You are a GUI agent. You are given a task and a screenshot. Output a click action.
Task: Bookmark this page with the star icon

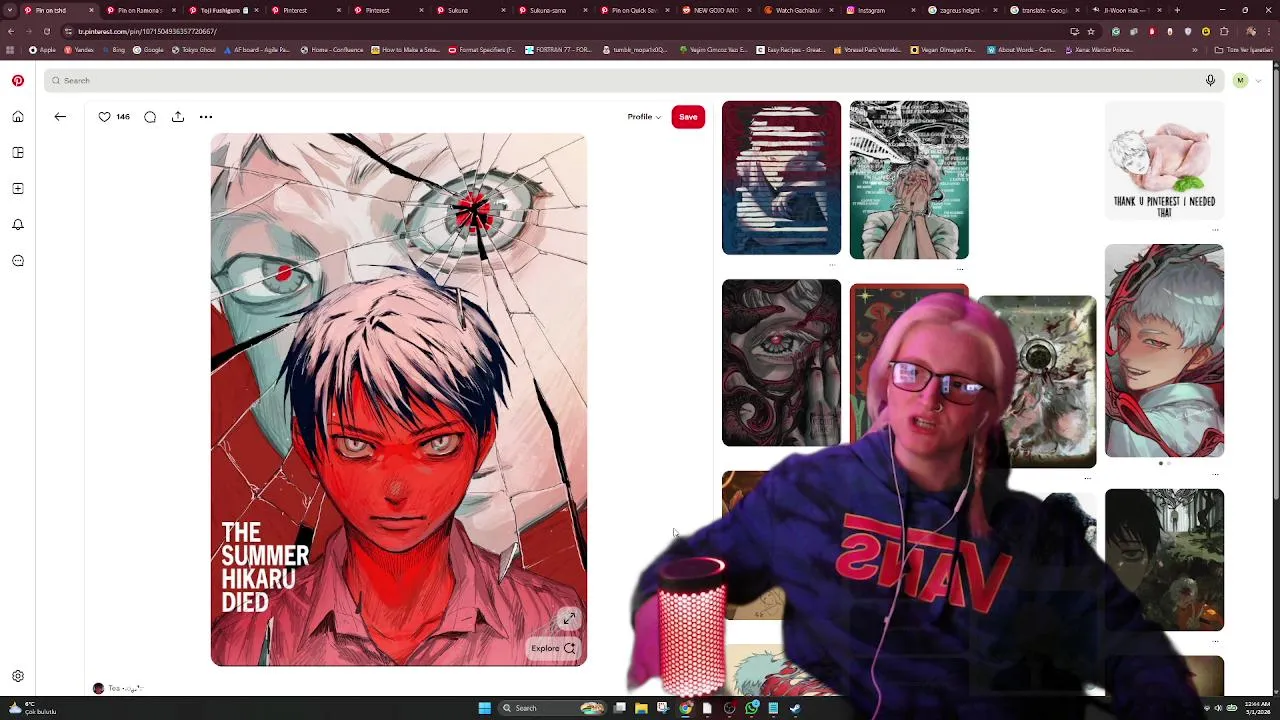click(1091, 31)
